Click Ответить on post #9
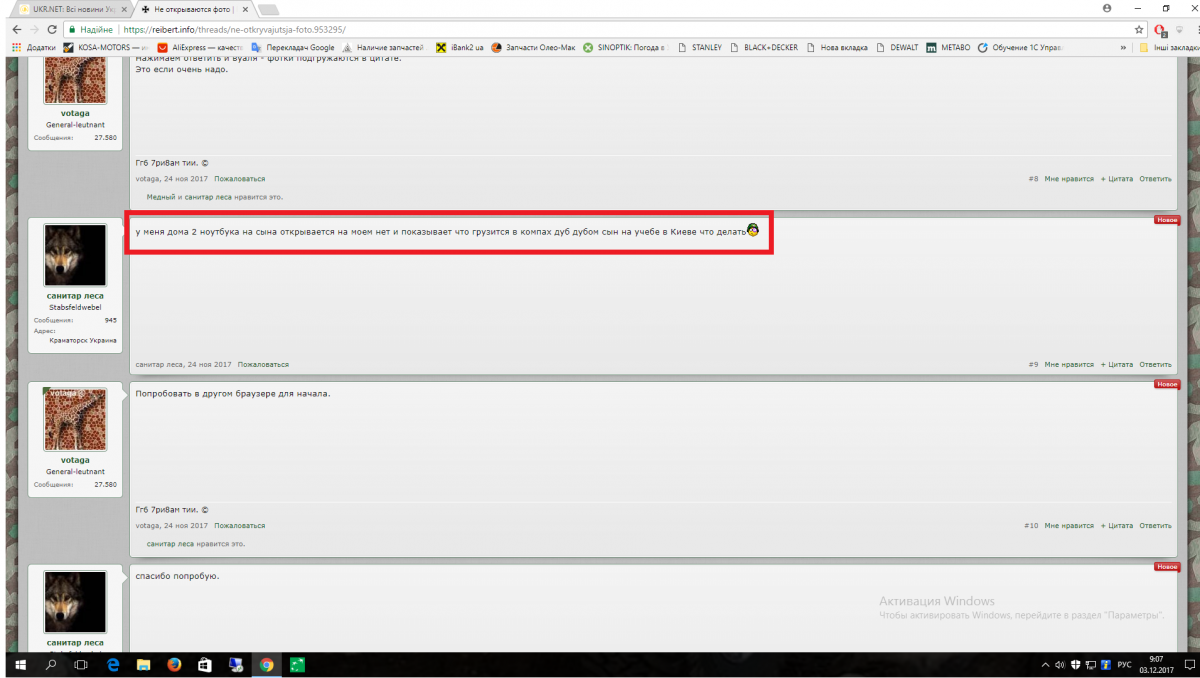This screenshot has height=678, width=1200. tap(1155, 365)
